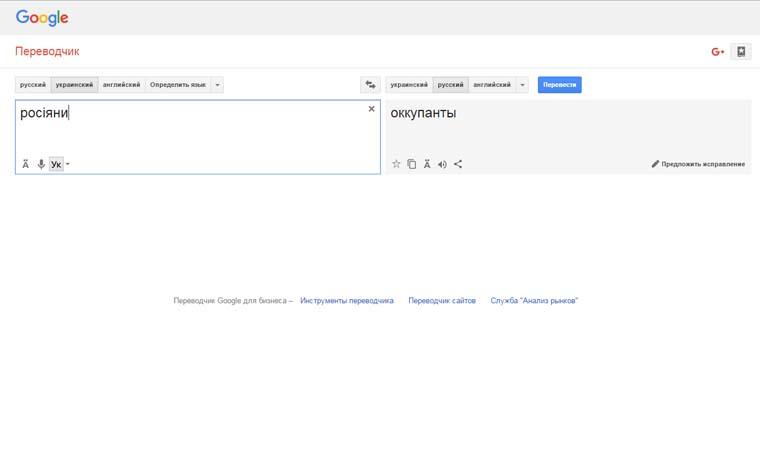This screenshot has height=450, width=760.
Task: Activate microphone voice input
Action: (x=41, y=164)
